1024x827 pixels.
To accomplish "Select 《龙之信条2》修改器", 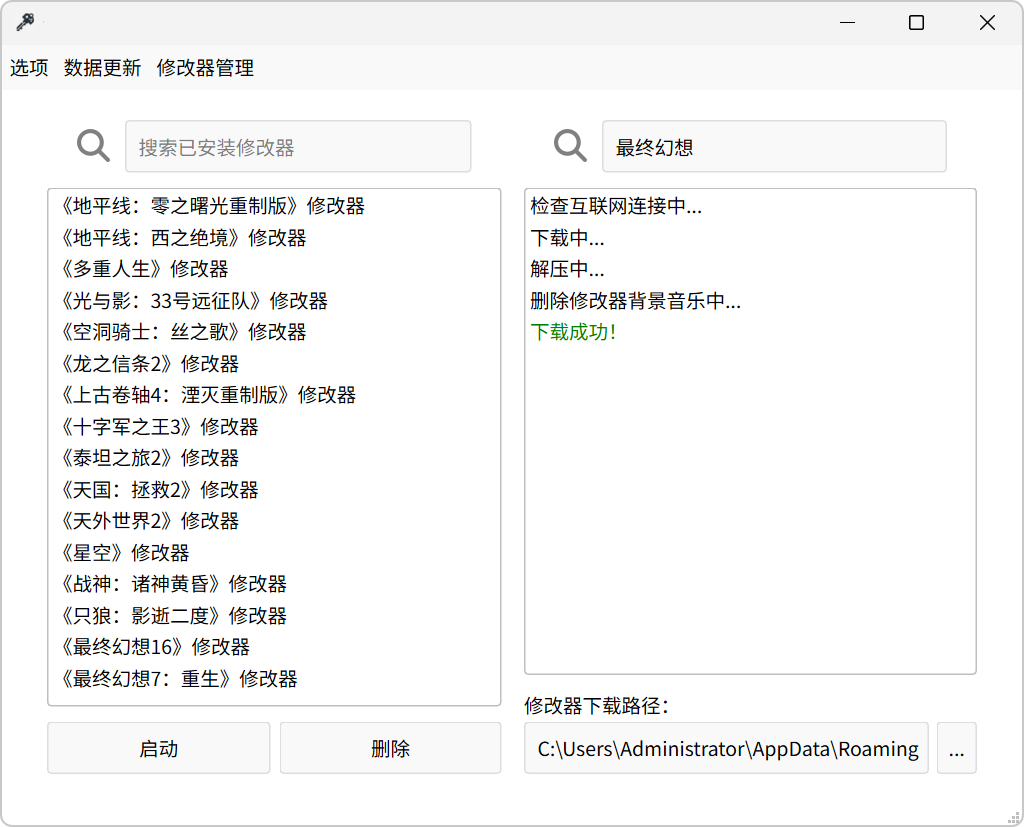I will [x=274, y=364].
